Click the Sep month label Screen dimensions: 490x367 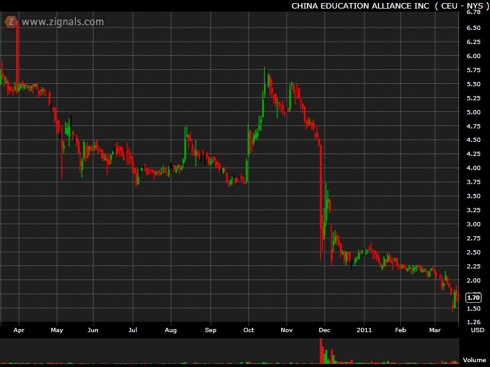click(210, 330)
